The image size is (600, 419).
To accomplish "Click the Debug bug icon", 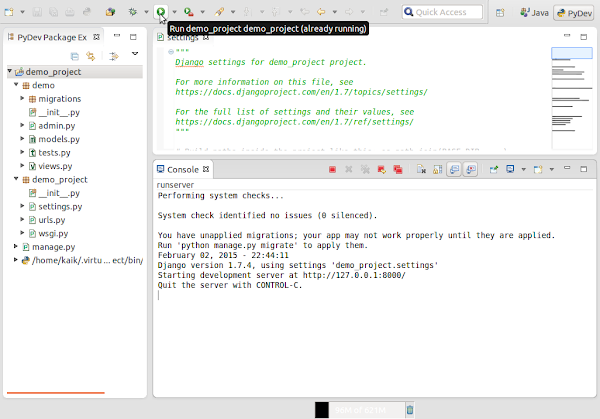I will pyautogui.click(x=133, y=12).
